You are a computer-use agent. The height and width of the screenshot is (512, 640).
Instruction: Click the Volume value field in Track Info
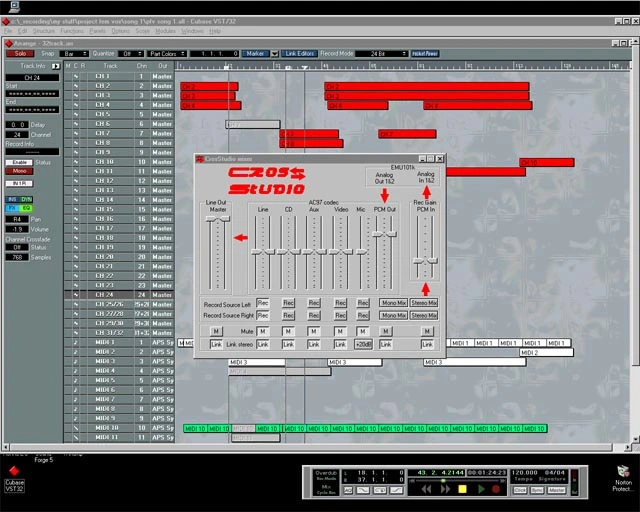click(17, 229)
